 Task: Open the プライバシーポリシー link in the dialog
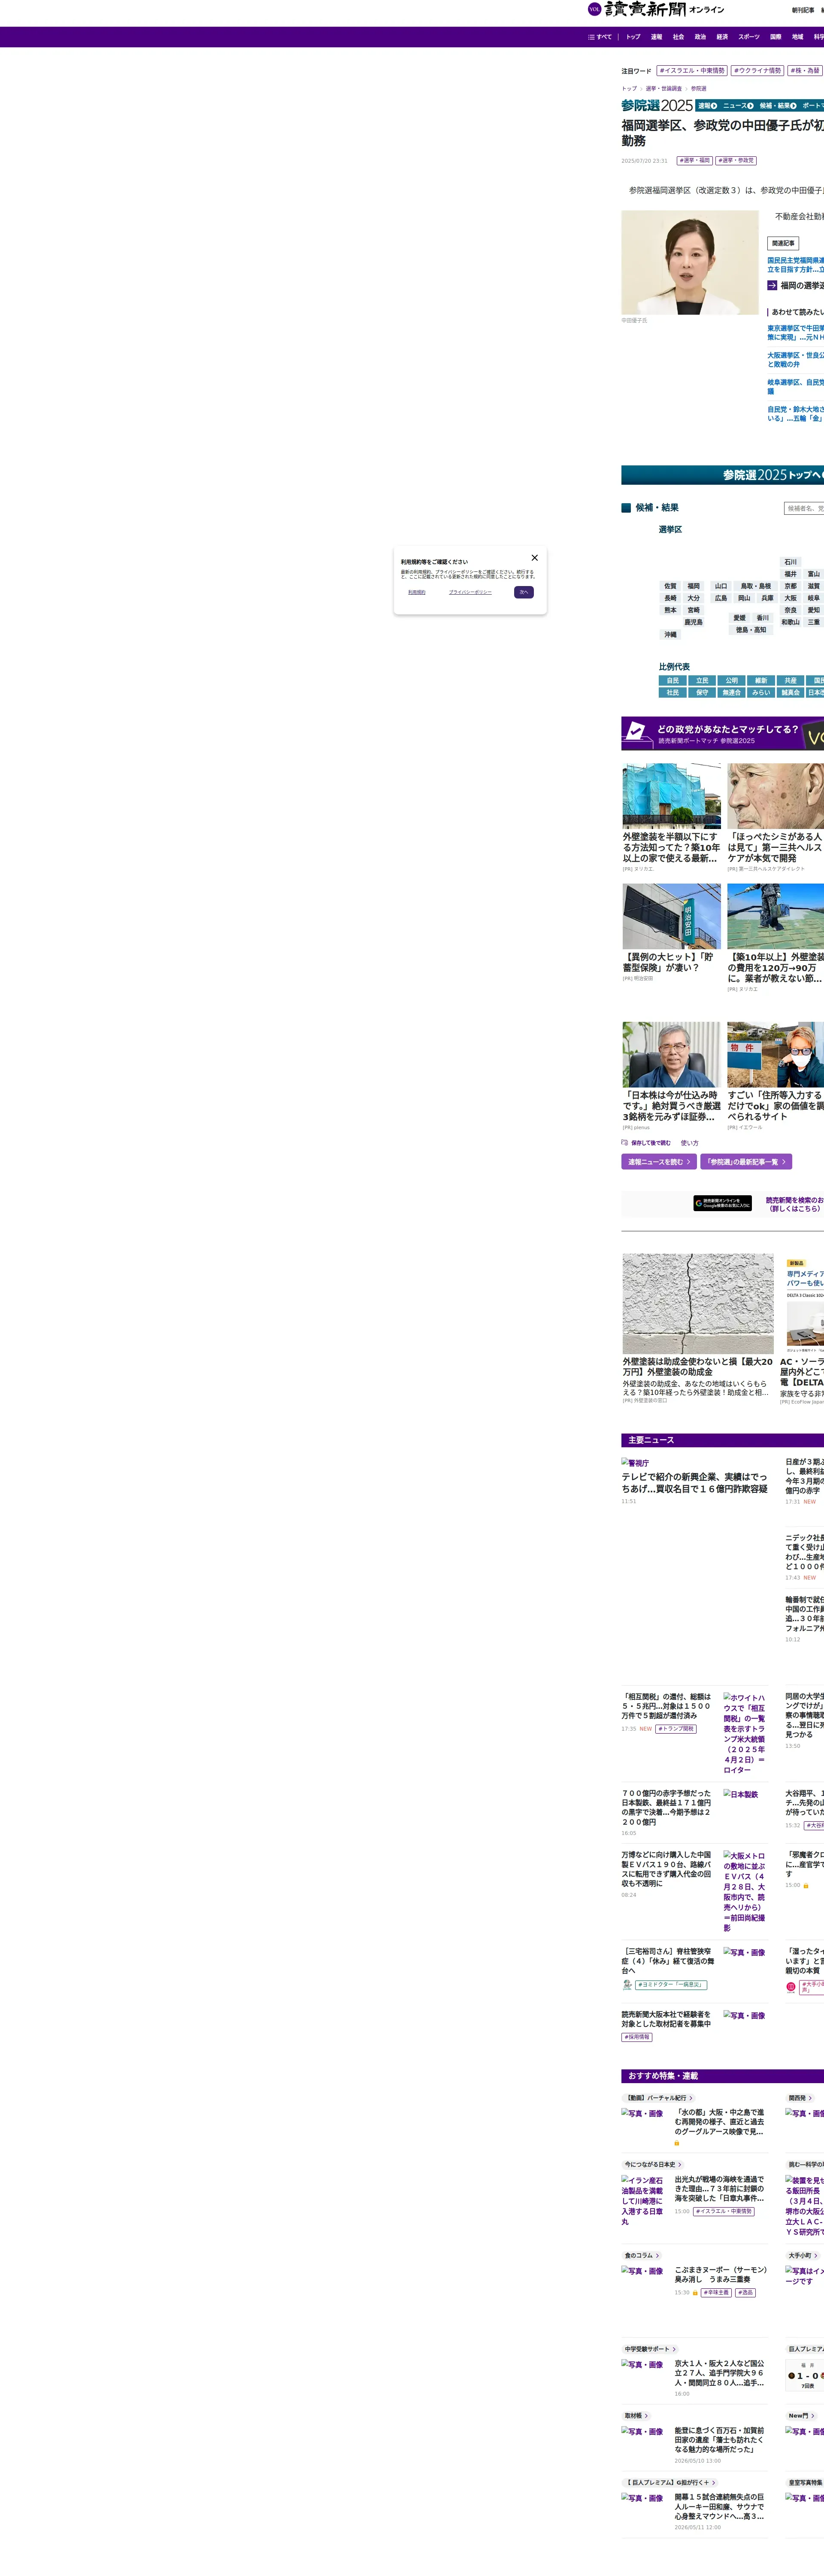coord(470,592)
